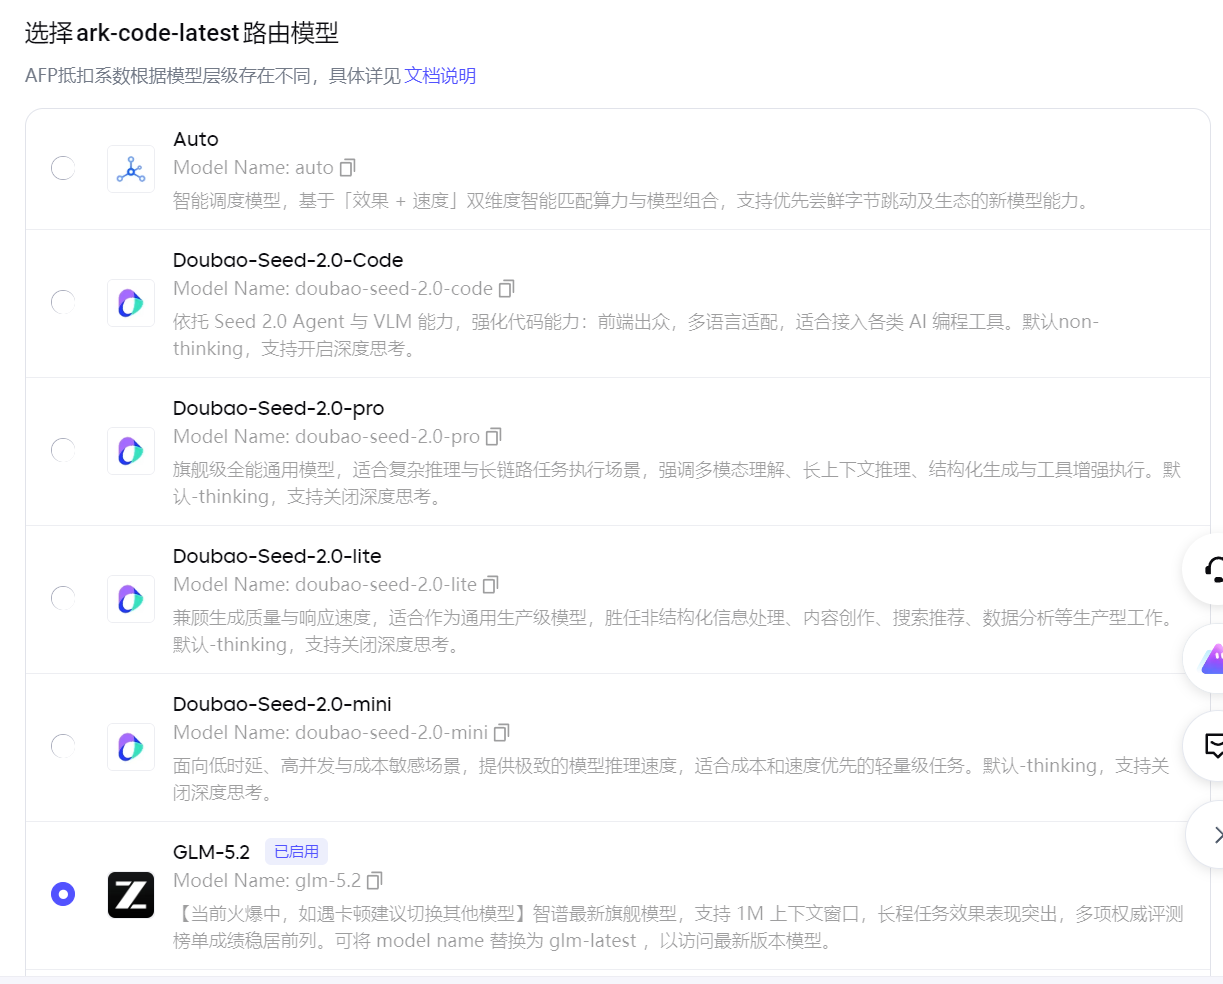Click the Doubao-Seed-2.0-Code title
Viewport: 1223px width, 984px height.
(x=288, y=260)
